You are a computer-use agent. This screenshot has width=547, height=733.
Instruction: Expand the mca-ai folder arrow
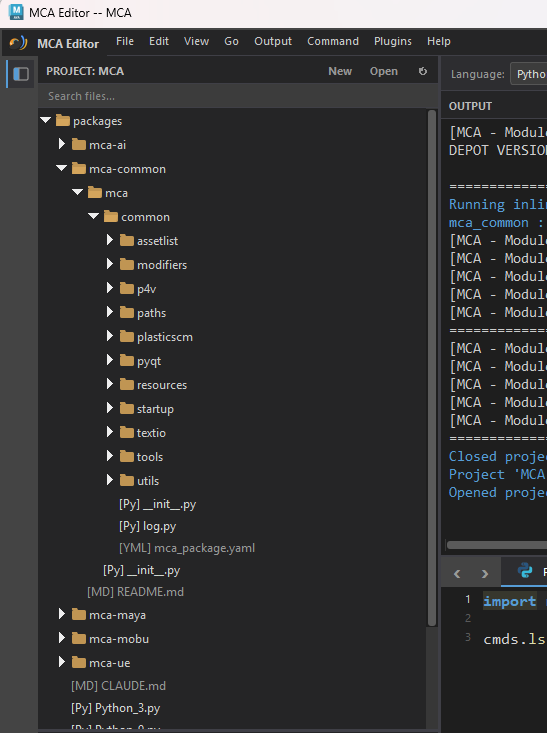pos(62,144)
